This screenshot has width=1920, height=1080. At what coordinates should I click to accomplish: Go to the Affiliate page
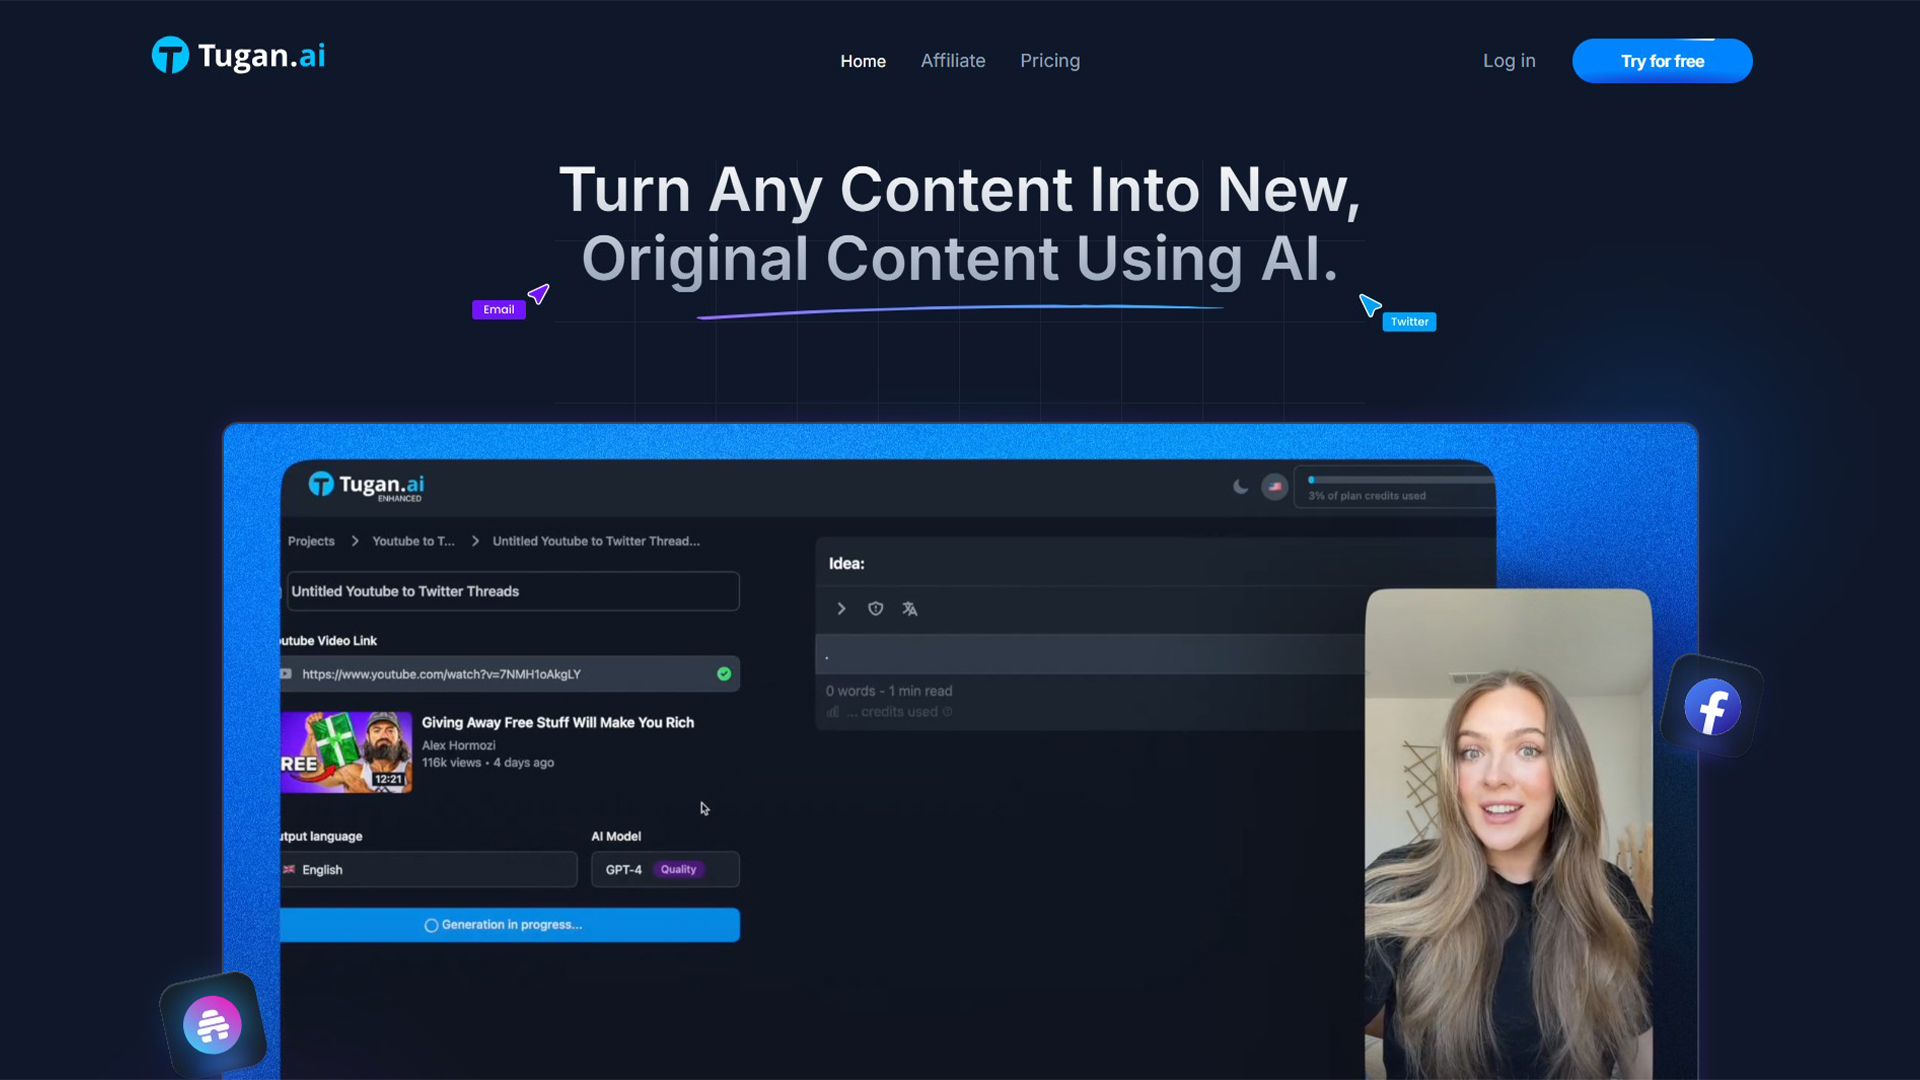953,61
